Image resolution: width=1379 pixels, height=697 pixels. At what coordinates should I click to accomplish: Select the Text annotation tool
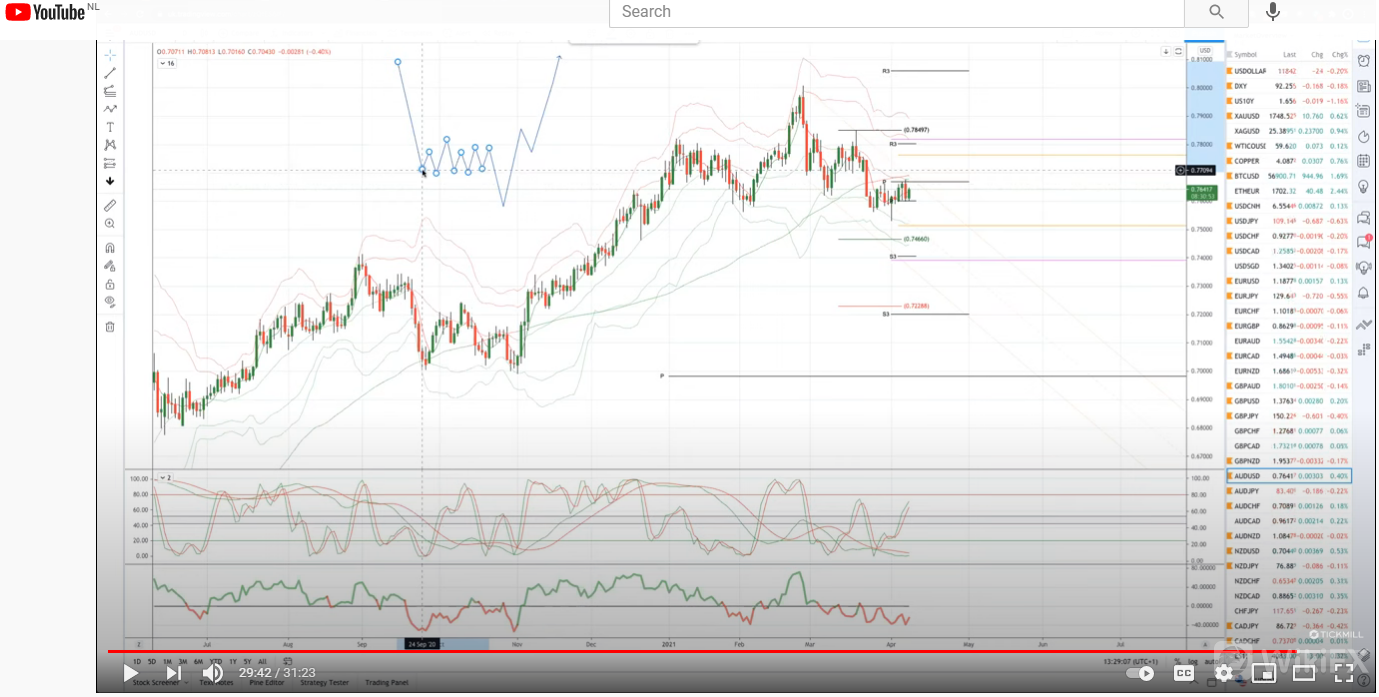coord(110,127)
